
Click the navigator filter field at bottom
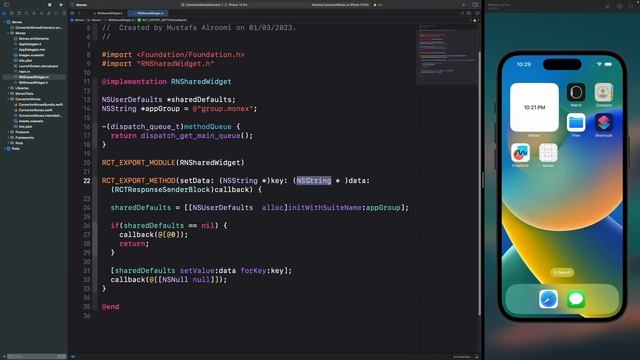click(x=36, y=356)
